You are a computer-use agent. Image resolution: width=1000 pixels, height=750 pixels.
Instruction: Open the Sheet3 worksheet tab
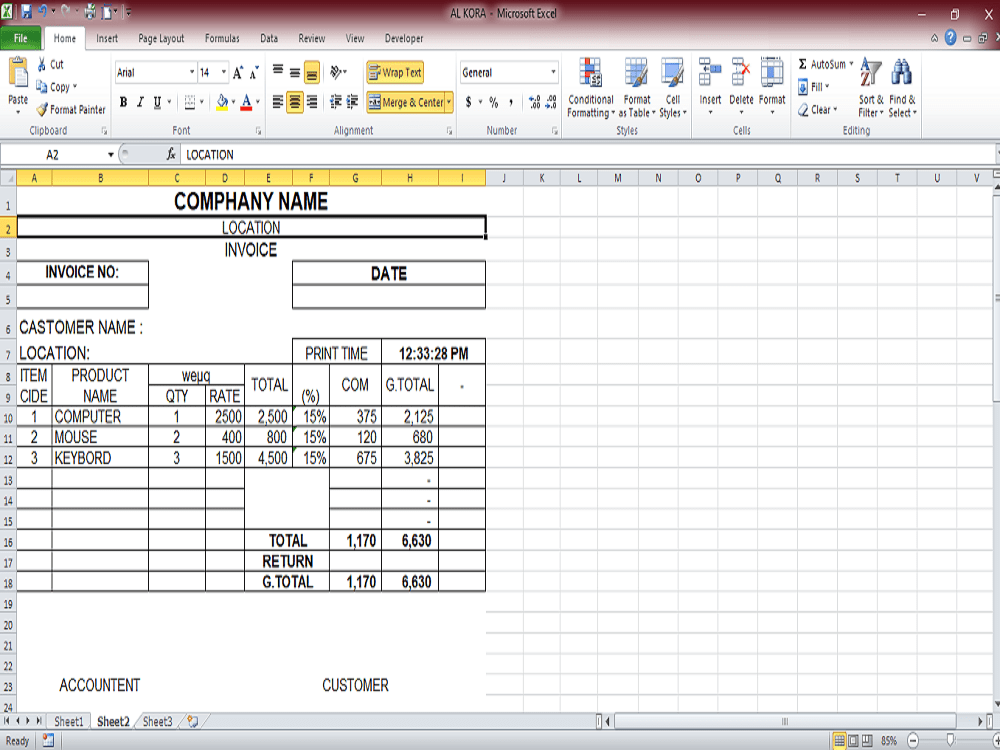[157, 721]
